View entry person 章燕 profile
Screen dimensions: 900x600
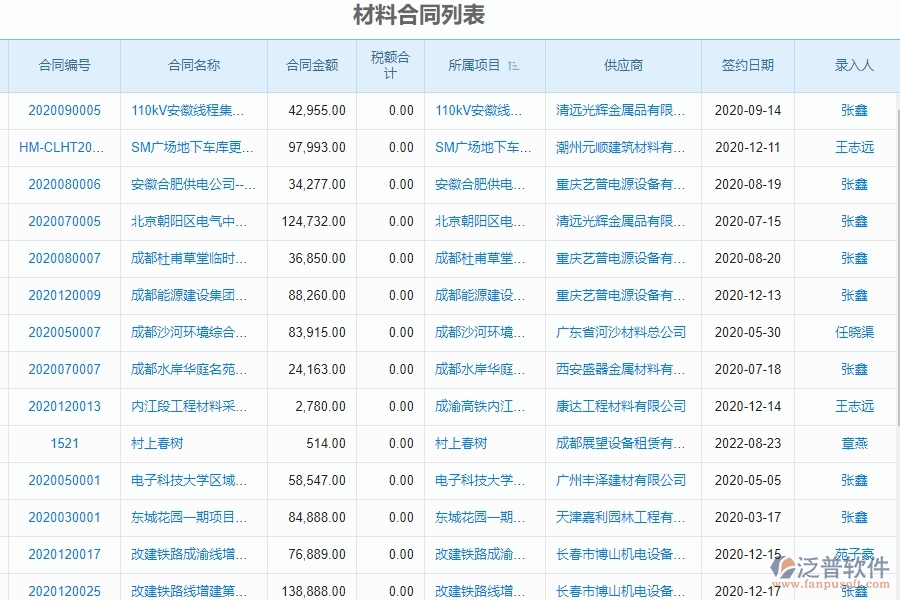(x=855, y=443)
